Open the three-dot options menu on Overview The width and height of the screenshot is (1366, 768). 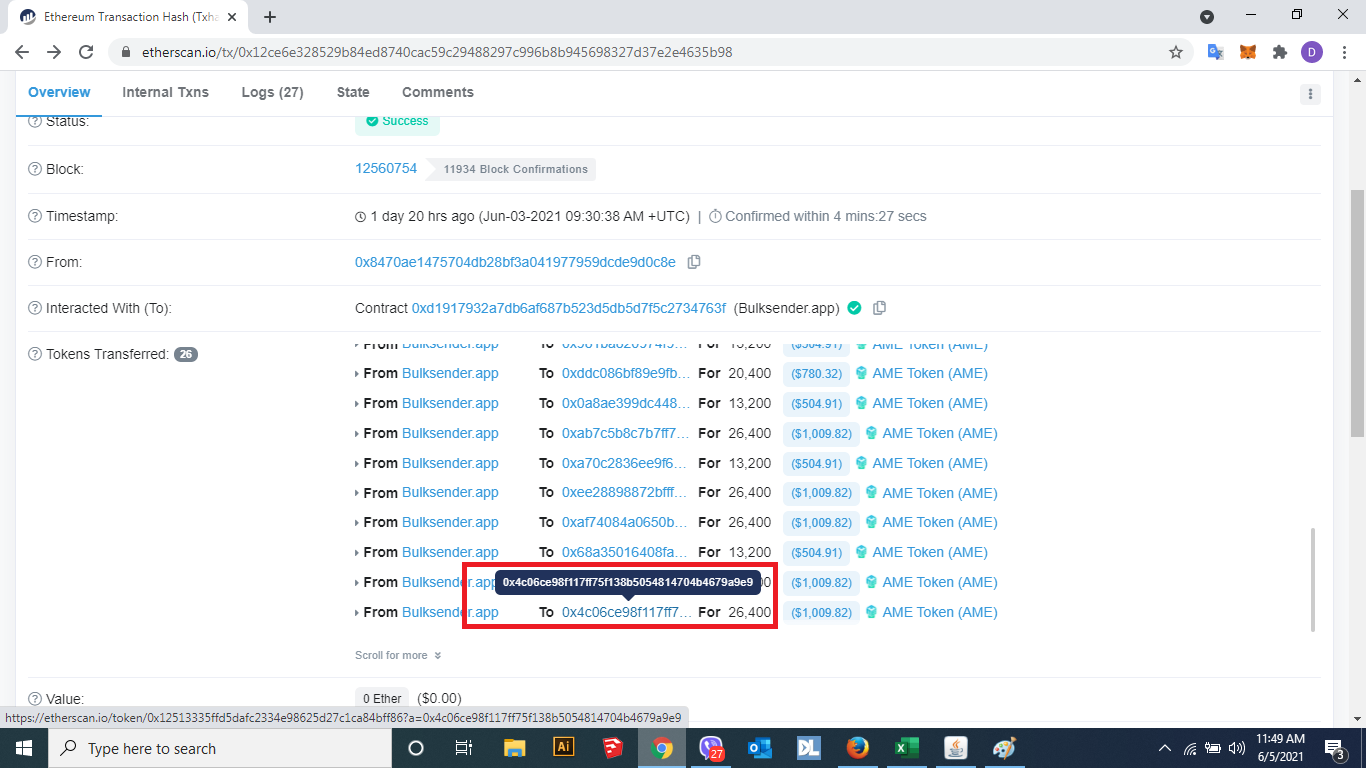click(x=1310, y=94)
